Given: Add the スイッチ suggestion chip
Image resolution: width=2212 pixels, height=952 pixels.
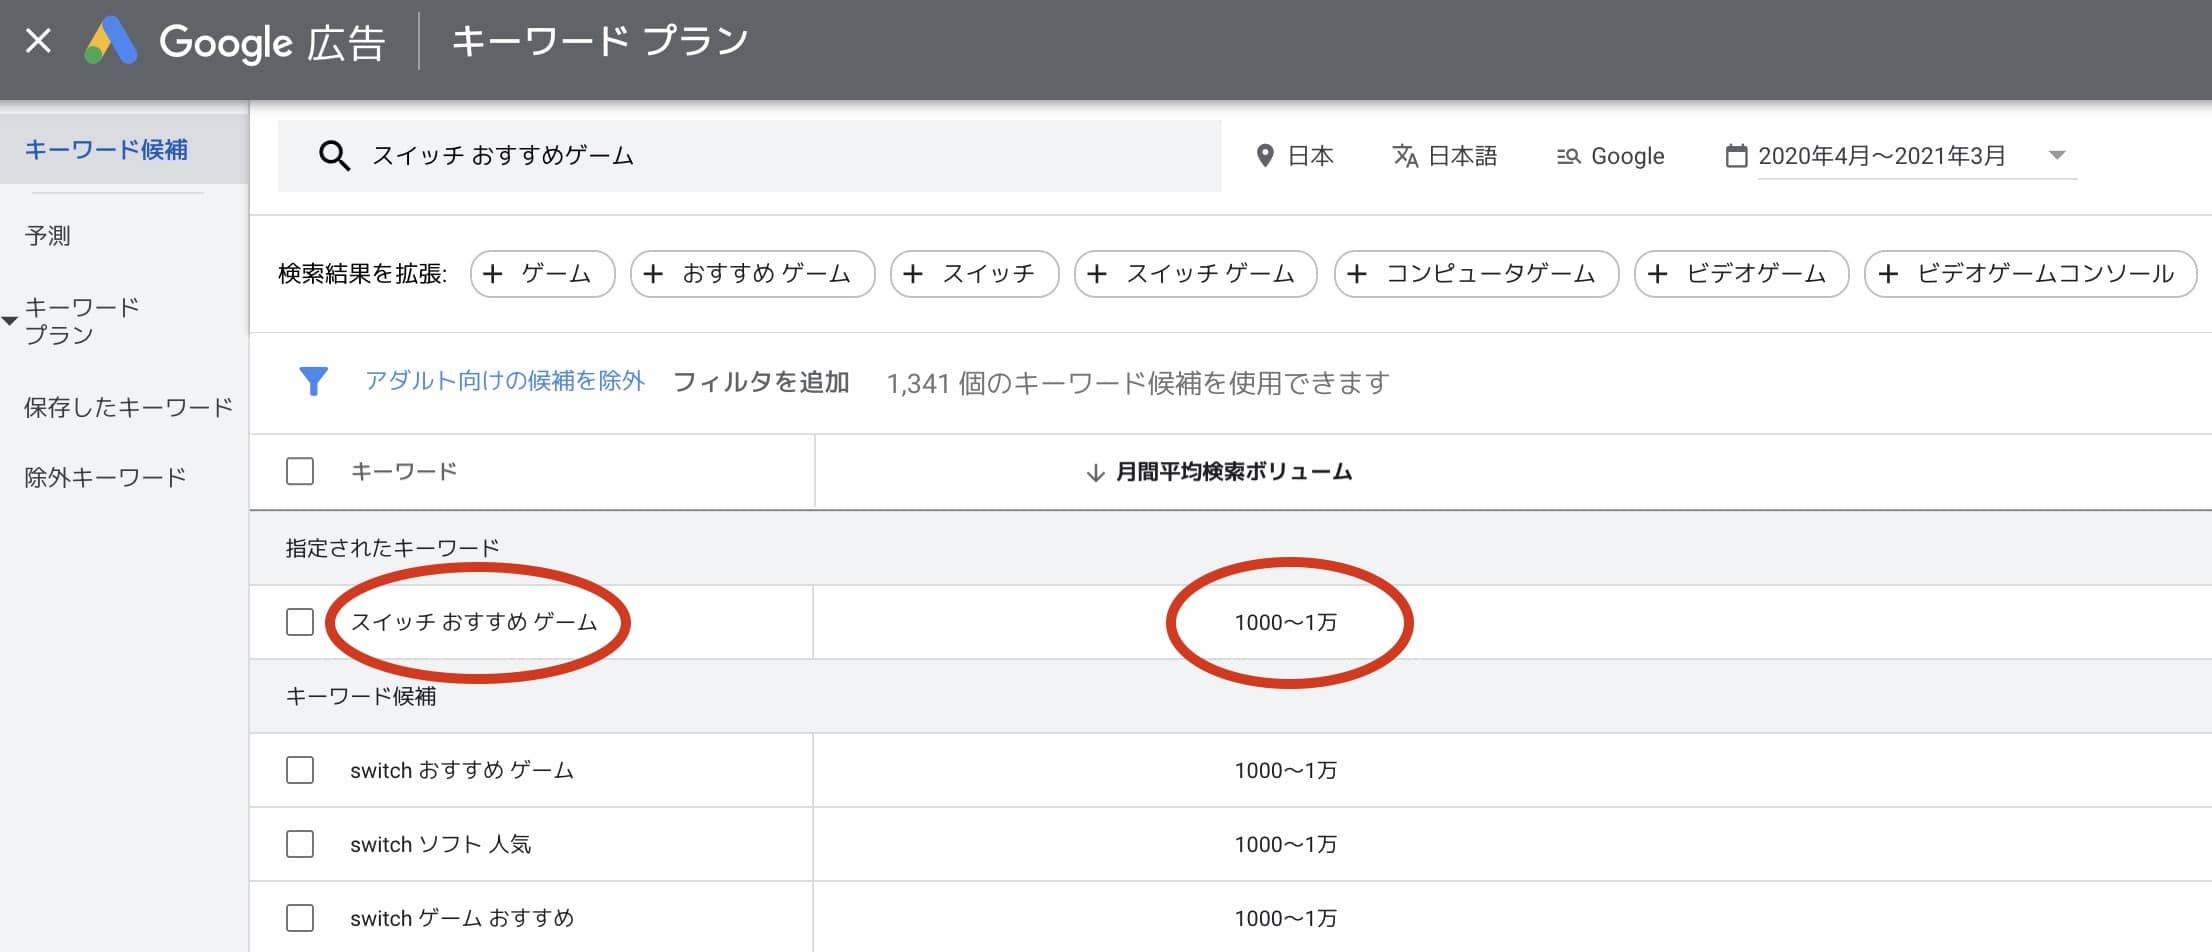Looking at the screenshot, I should pos(974,274).
